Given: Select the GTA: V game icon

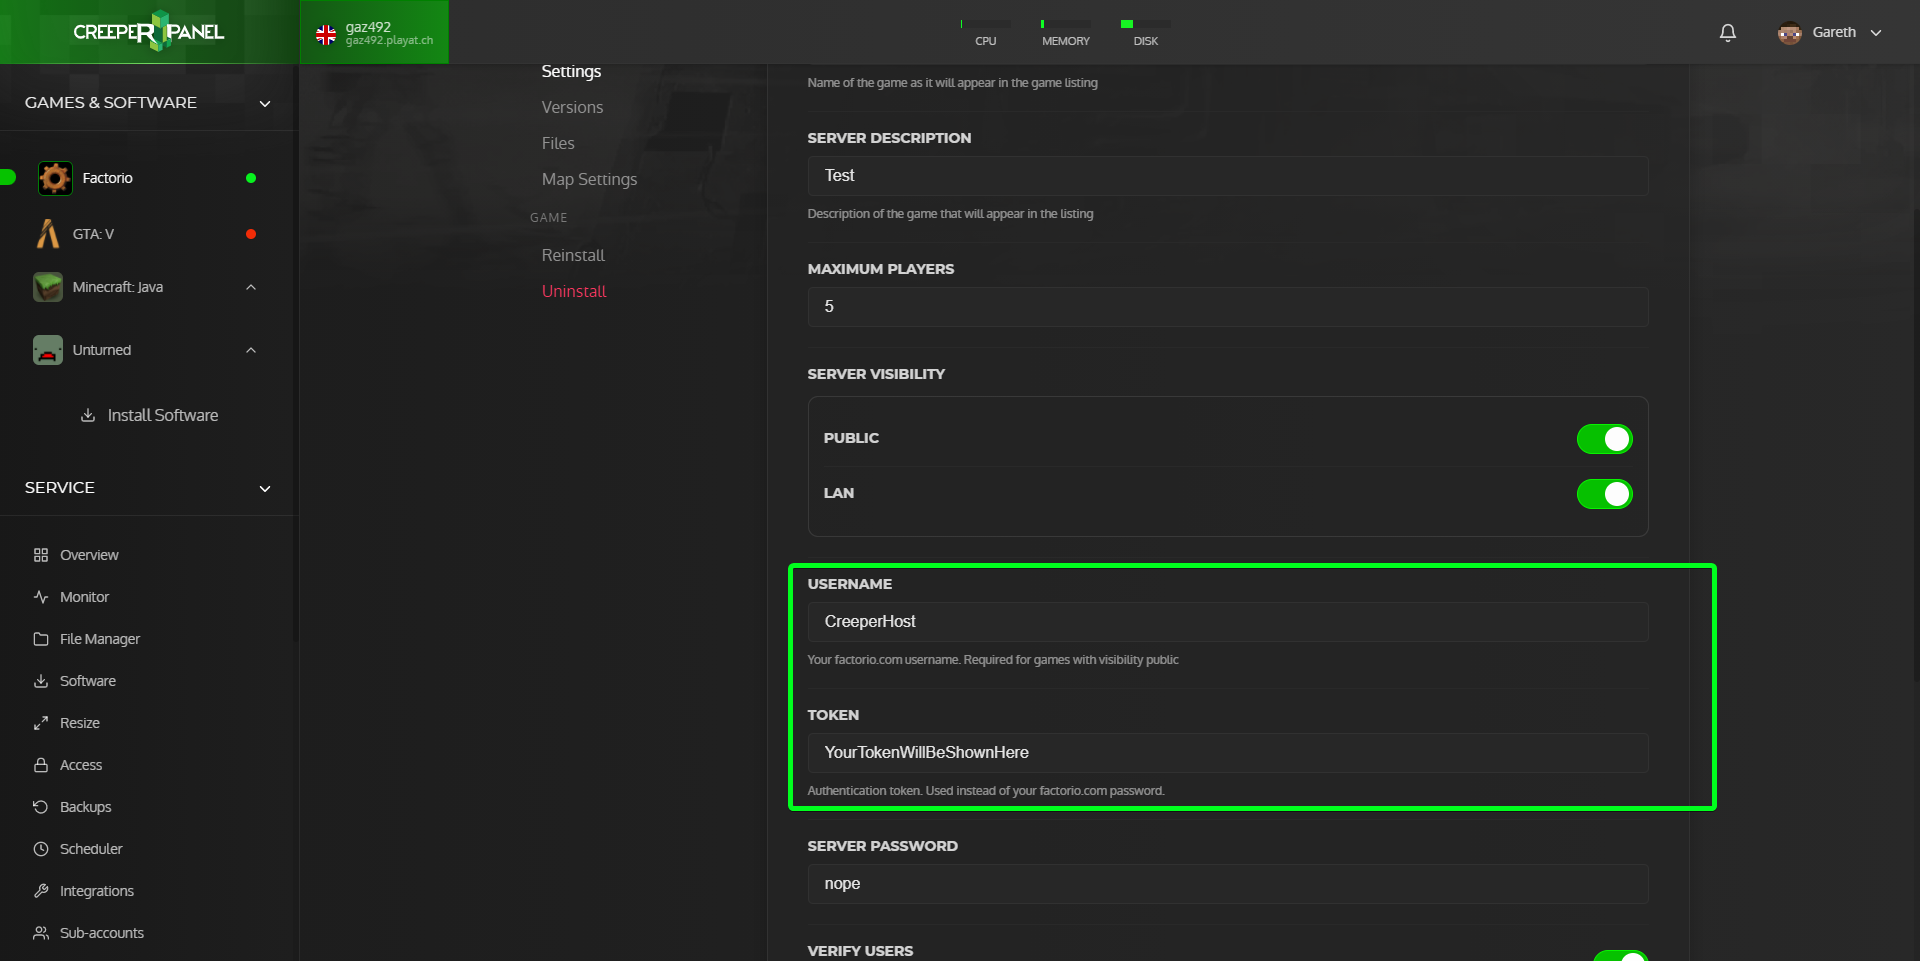Looking at the screenshot, I should (x=48, y=234).
